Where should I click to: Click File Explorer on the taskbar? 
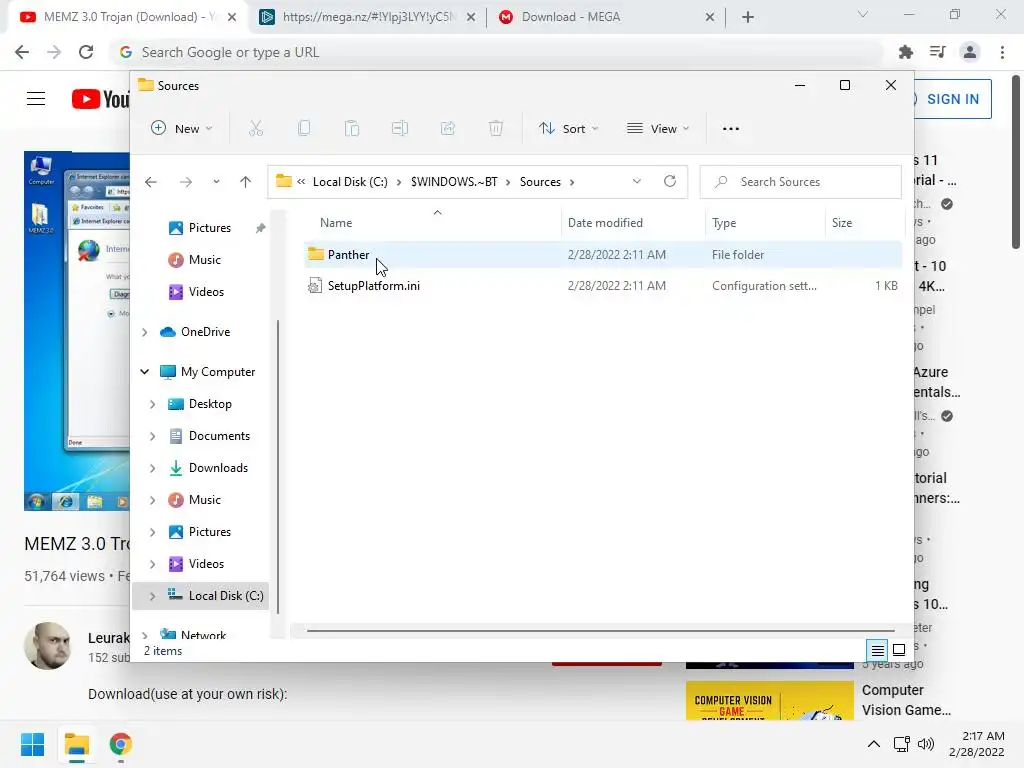pyautogui.click(x=76, y=744)
